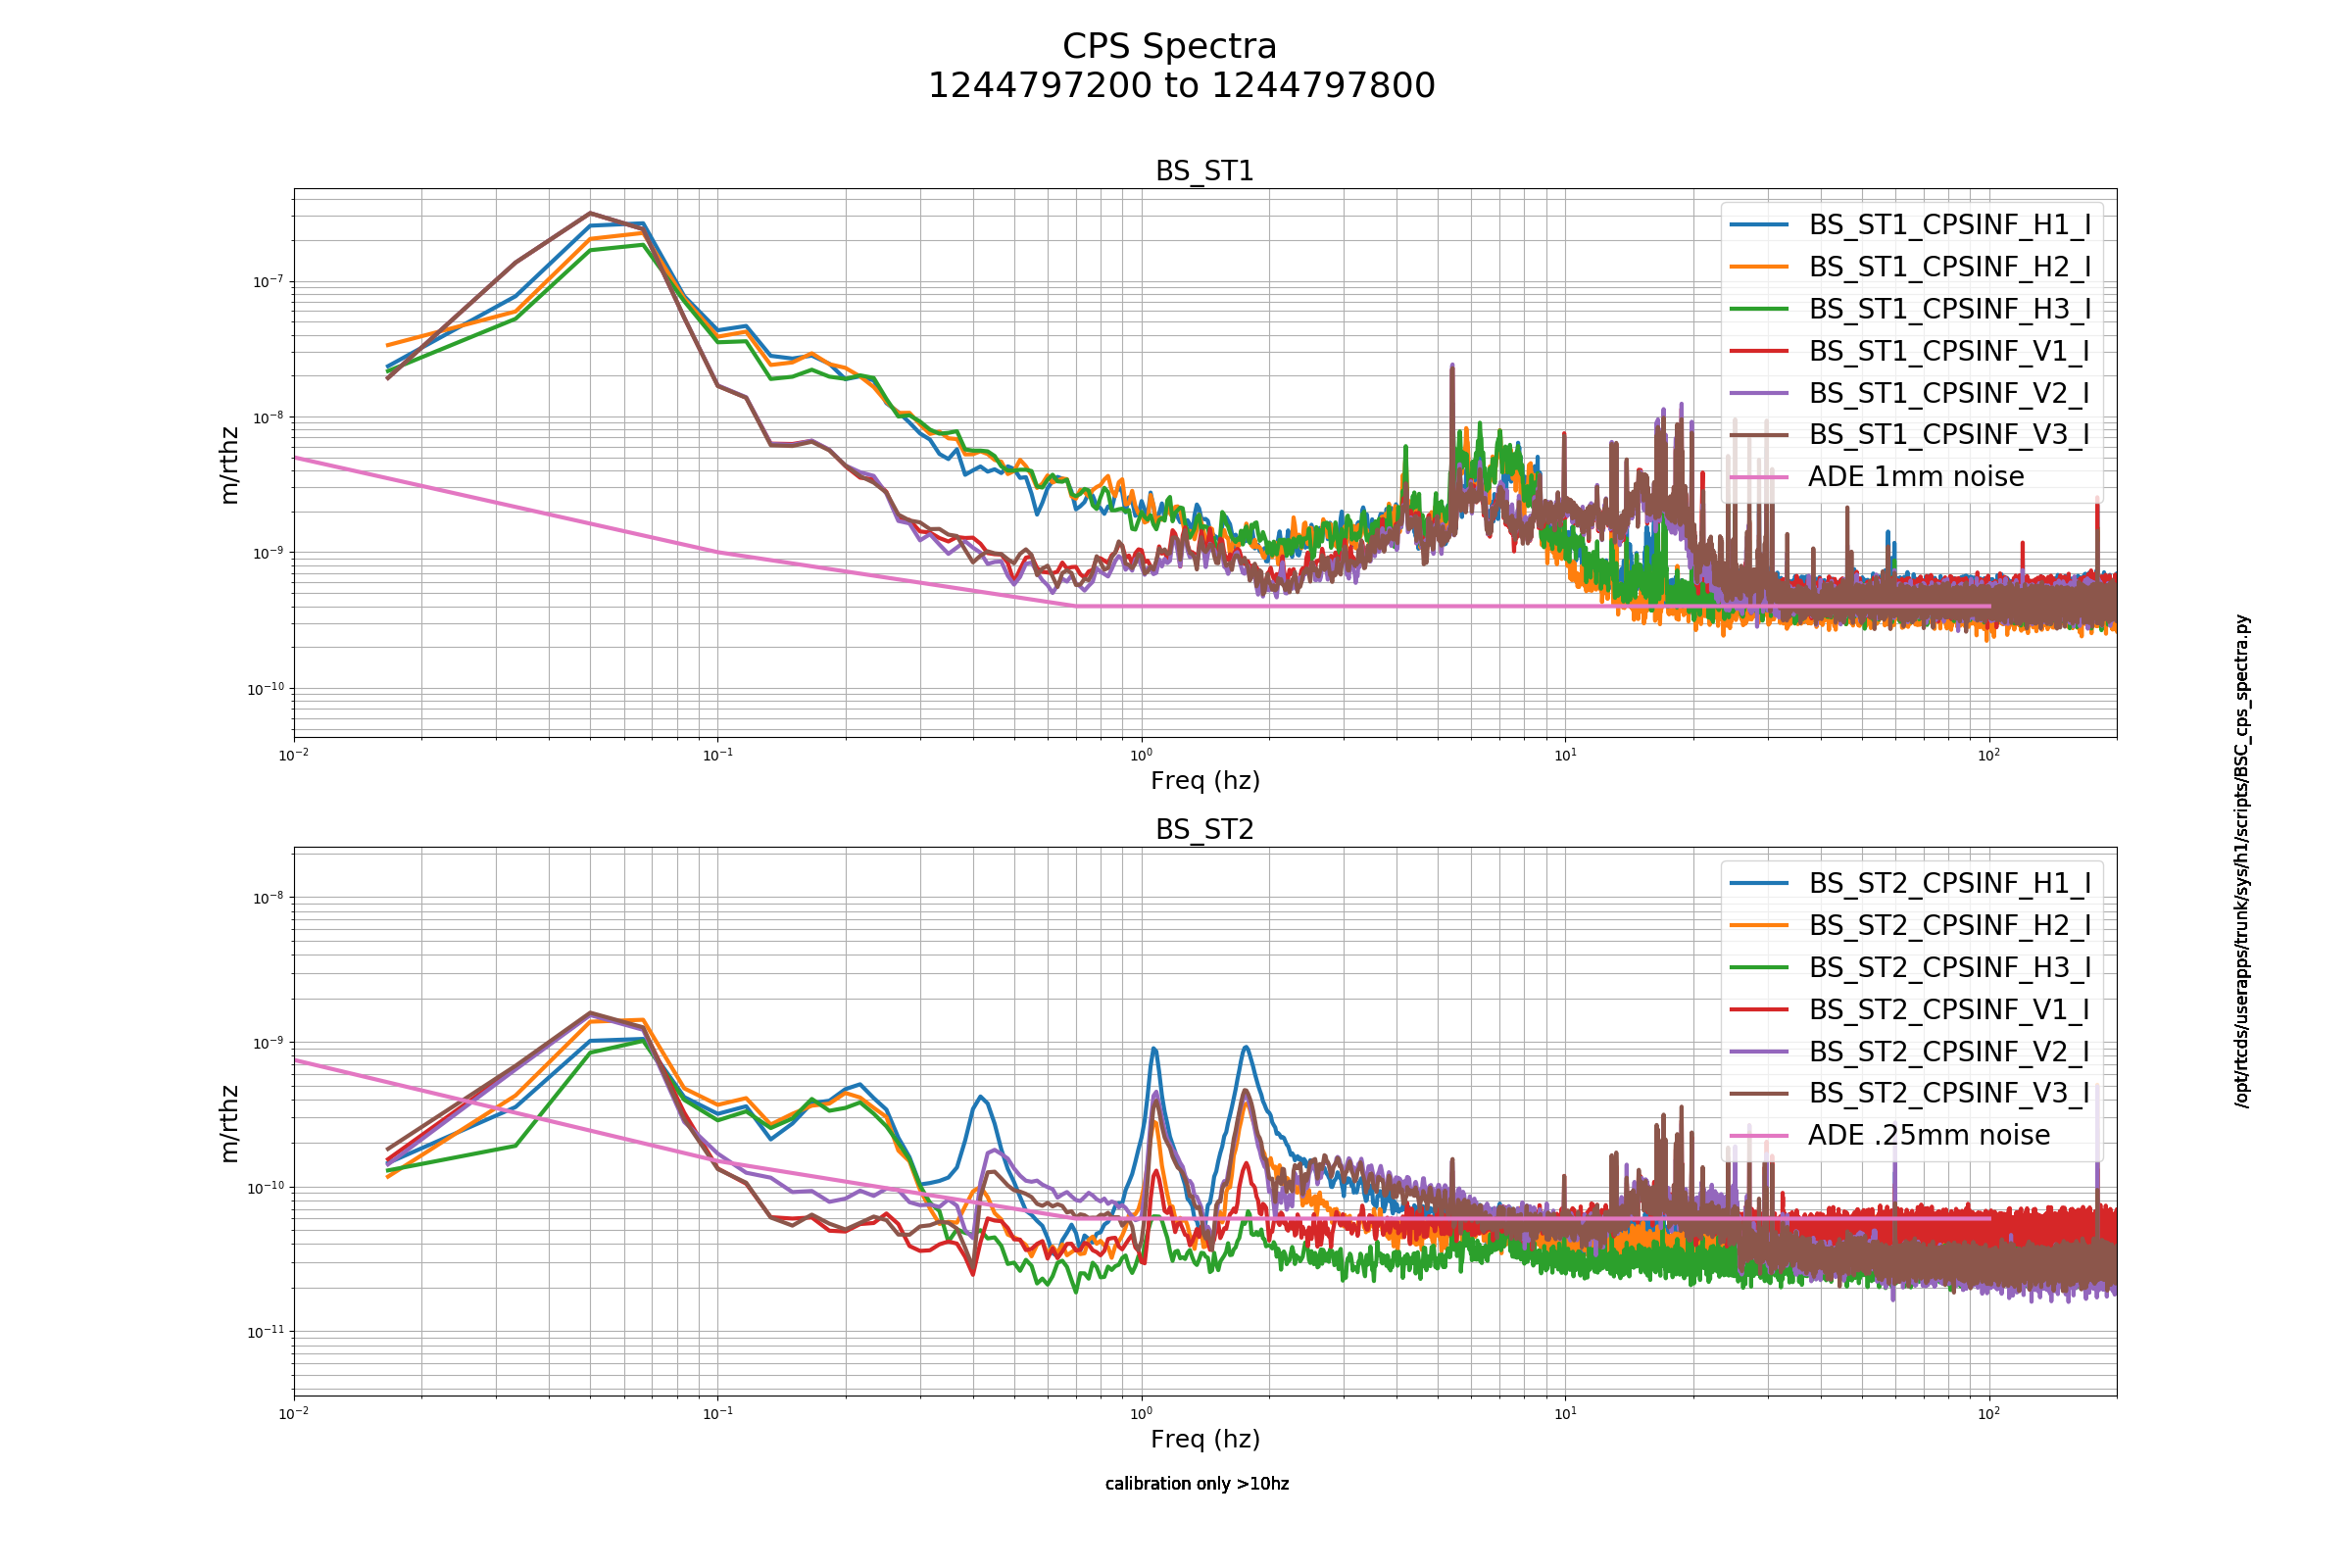2352x1568 pixels.
Task: Click the "BS_ST2" subplot title
Action: pyautogui.click(x=1204, y=830)
